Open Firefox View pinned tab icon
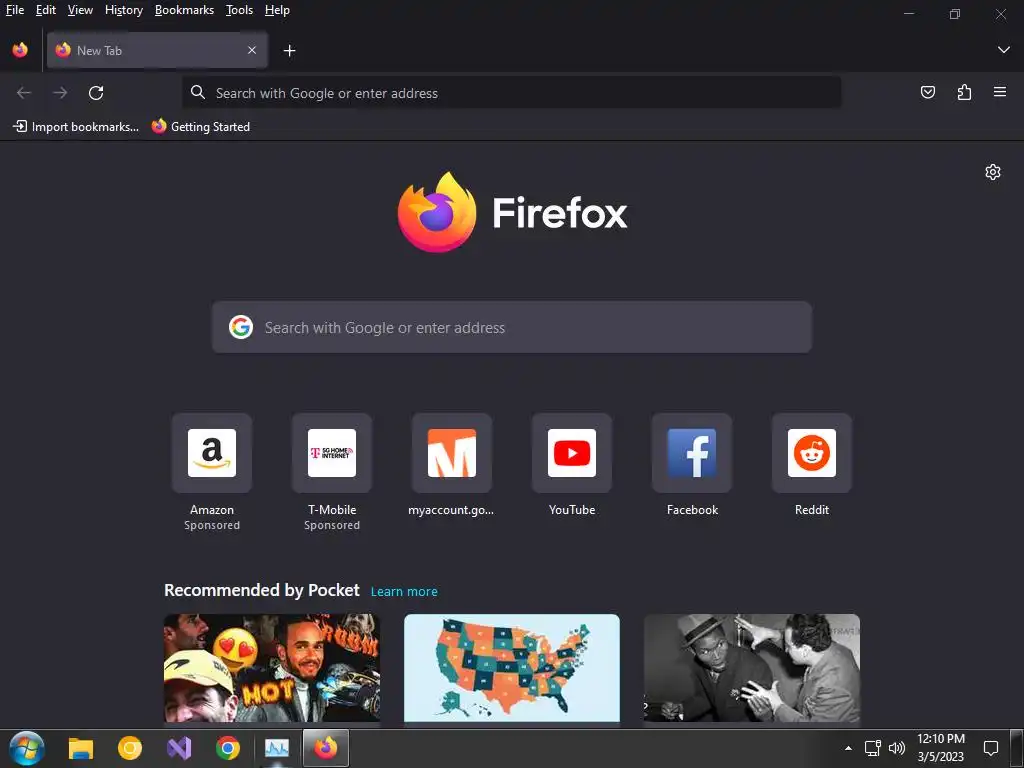Screen dimensions: 1024x768 coord(20,50)
